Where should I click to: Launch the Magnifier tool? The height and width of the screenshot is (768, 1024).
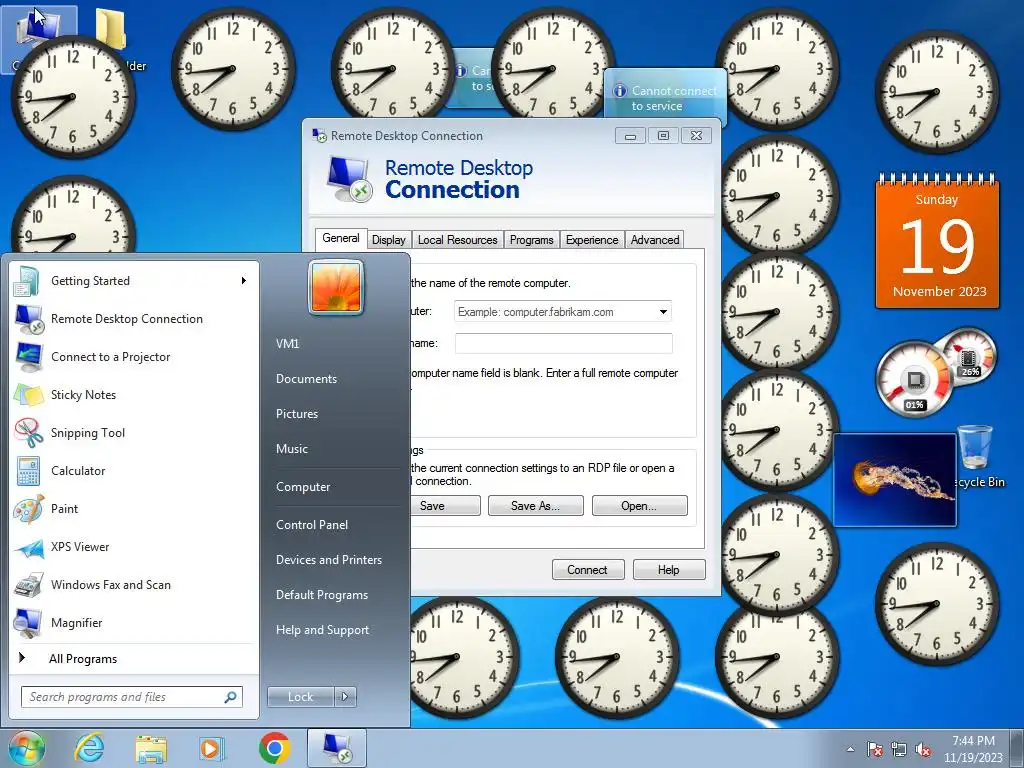133,622
